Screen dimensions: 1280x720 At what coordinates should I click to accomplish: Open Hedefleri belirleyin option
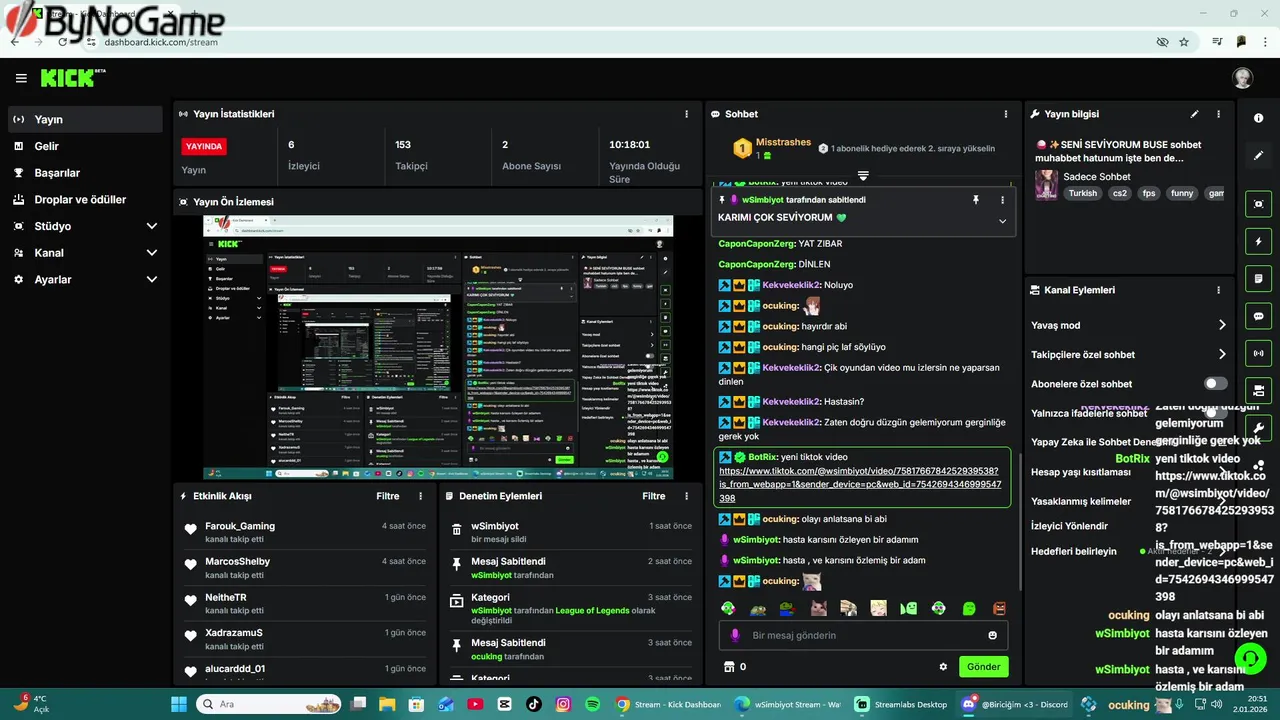click(x=1074, y=551)
